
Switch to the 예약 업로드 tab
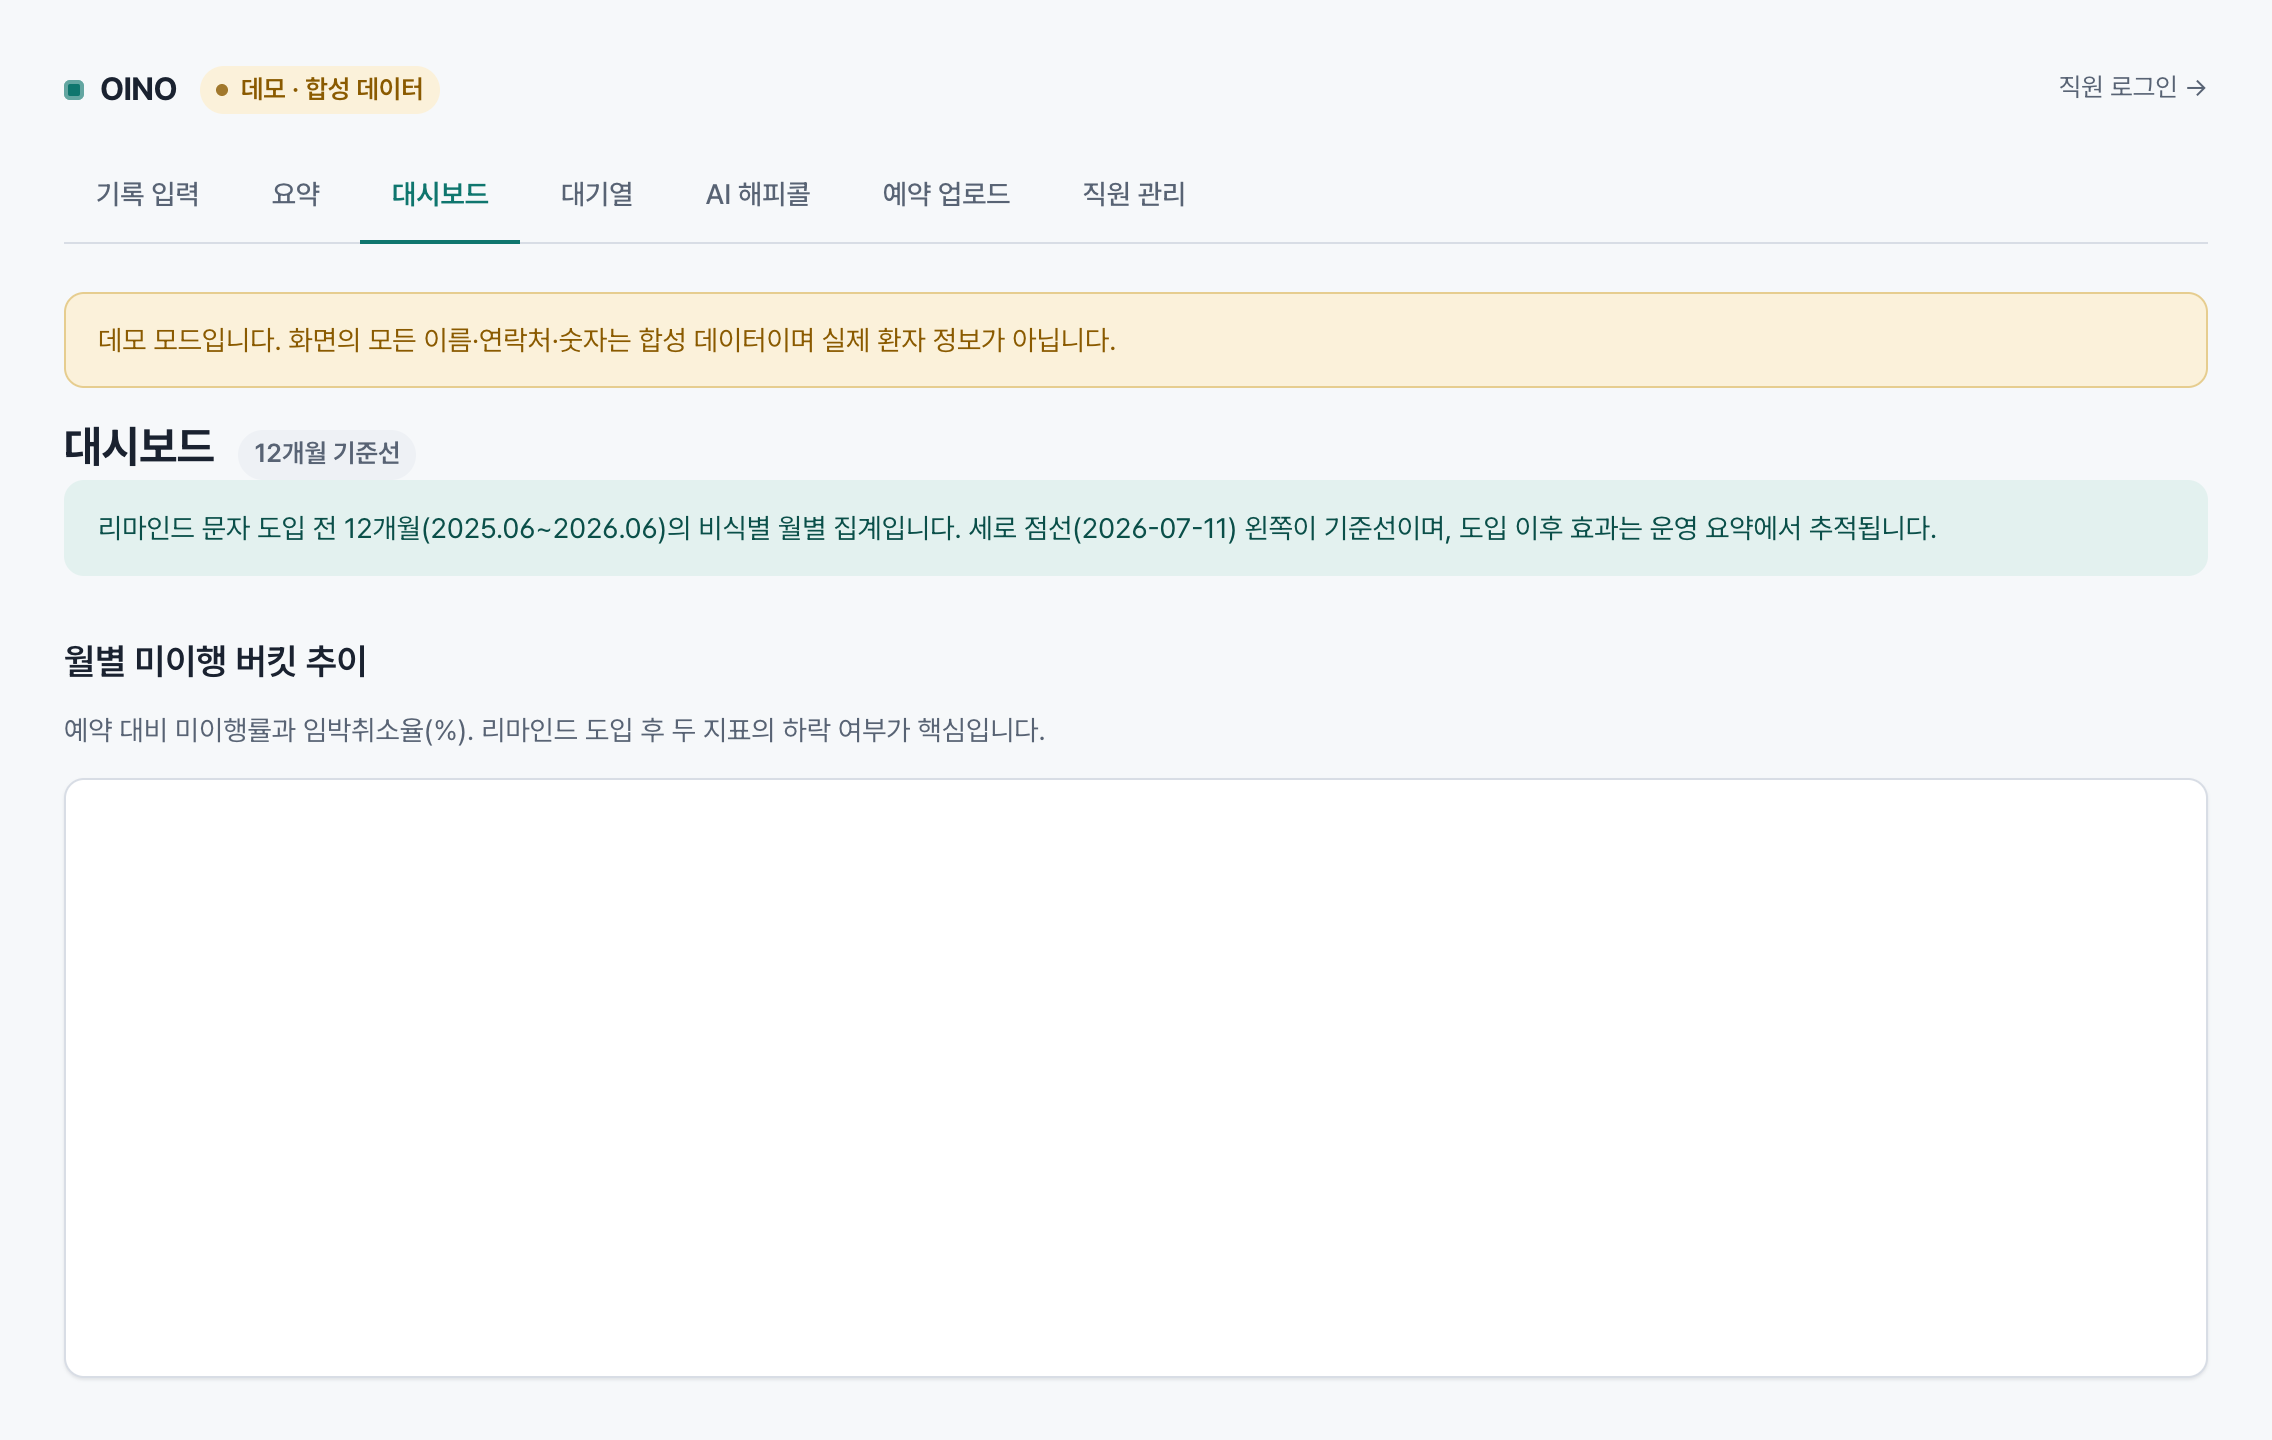(946, 194)
